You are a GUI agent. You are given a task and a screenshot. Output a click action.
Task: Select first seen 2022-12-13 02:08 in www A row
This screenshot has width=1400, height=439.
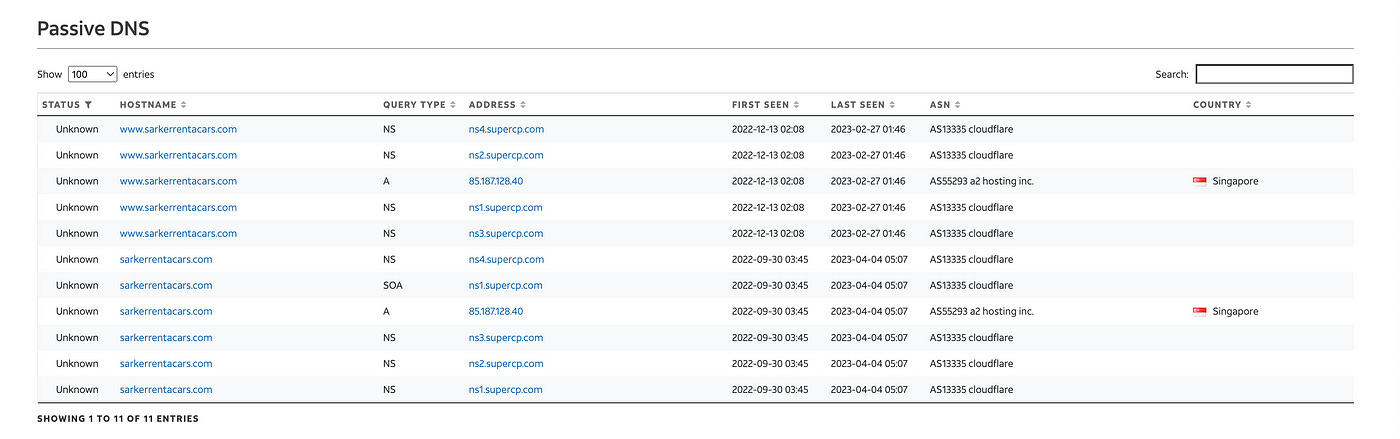(768, 181)
